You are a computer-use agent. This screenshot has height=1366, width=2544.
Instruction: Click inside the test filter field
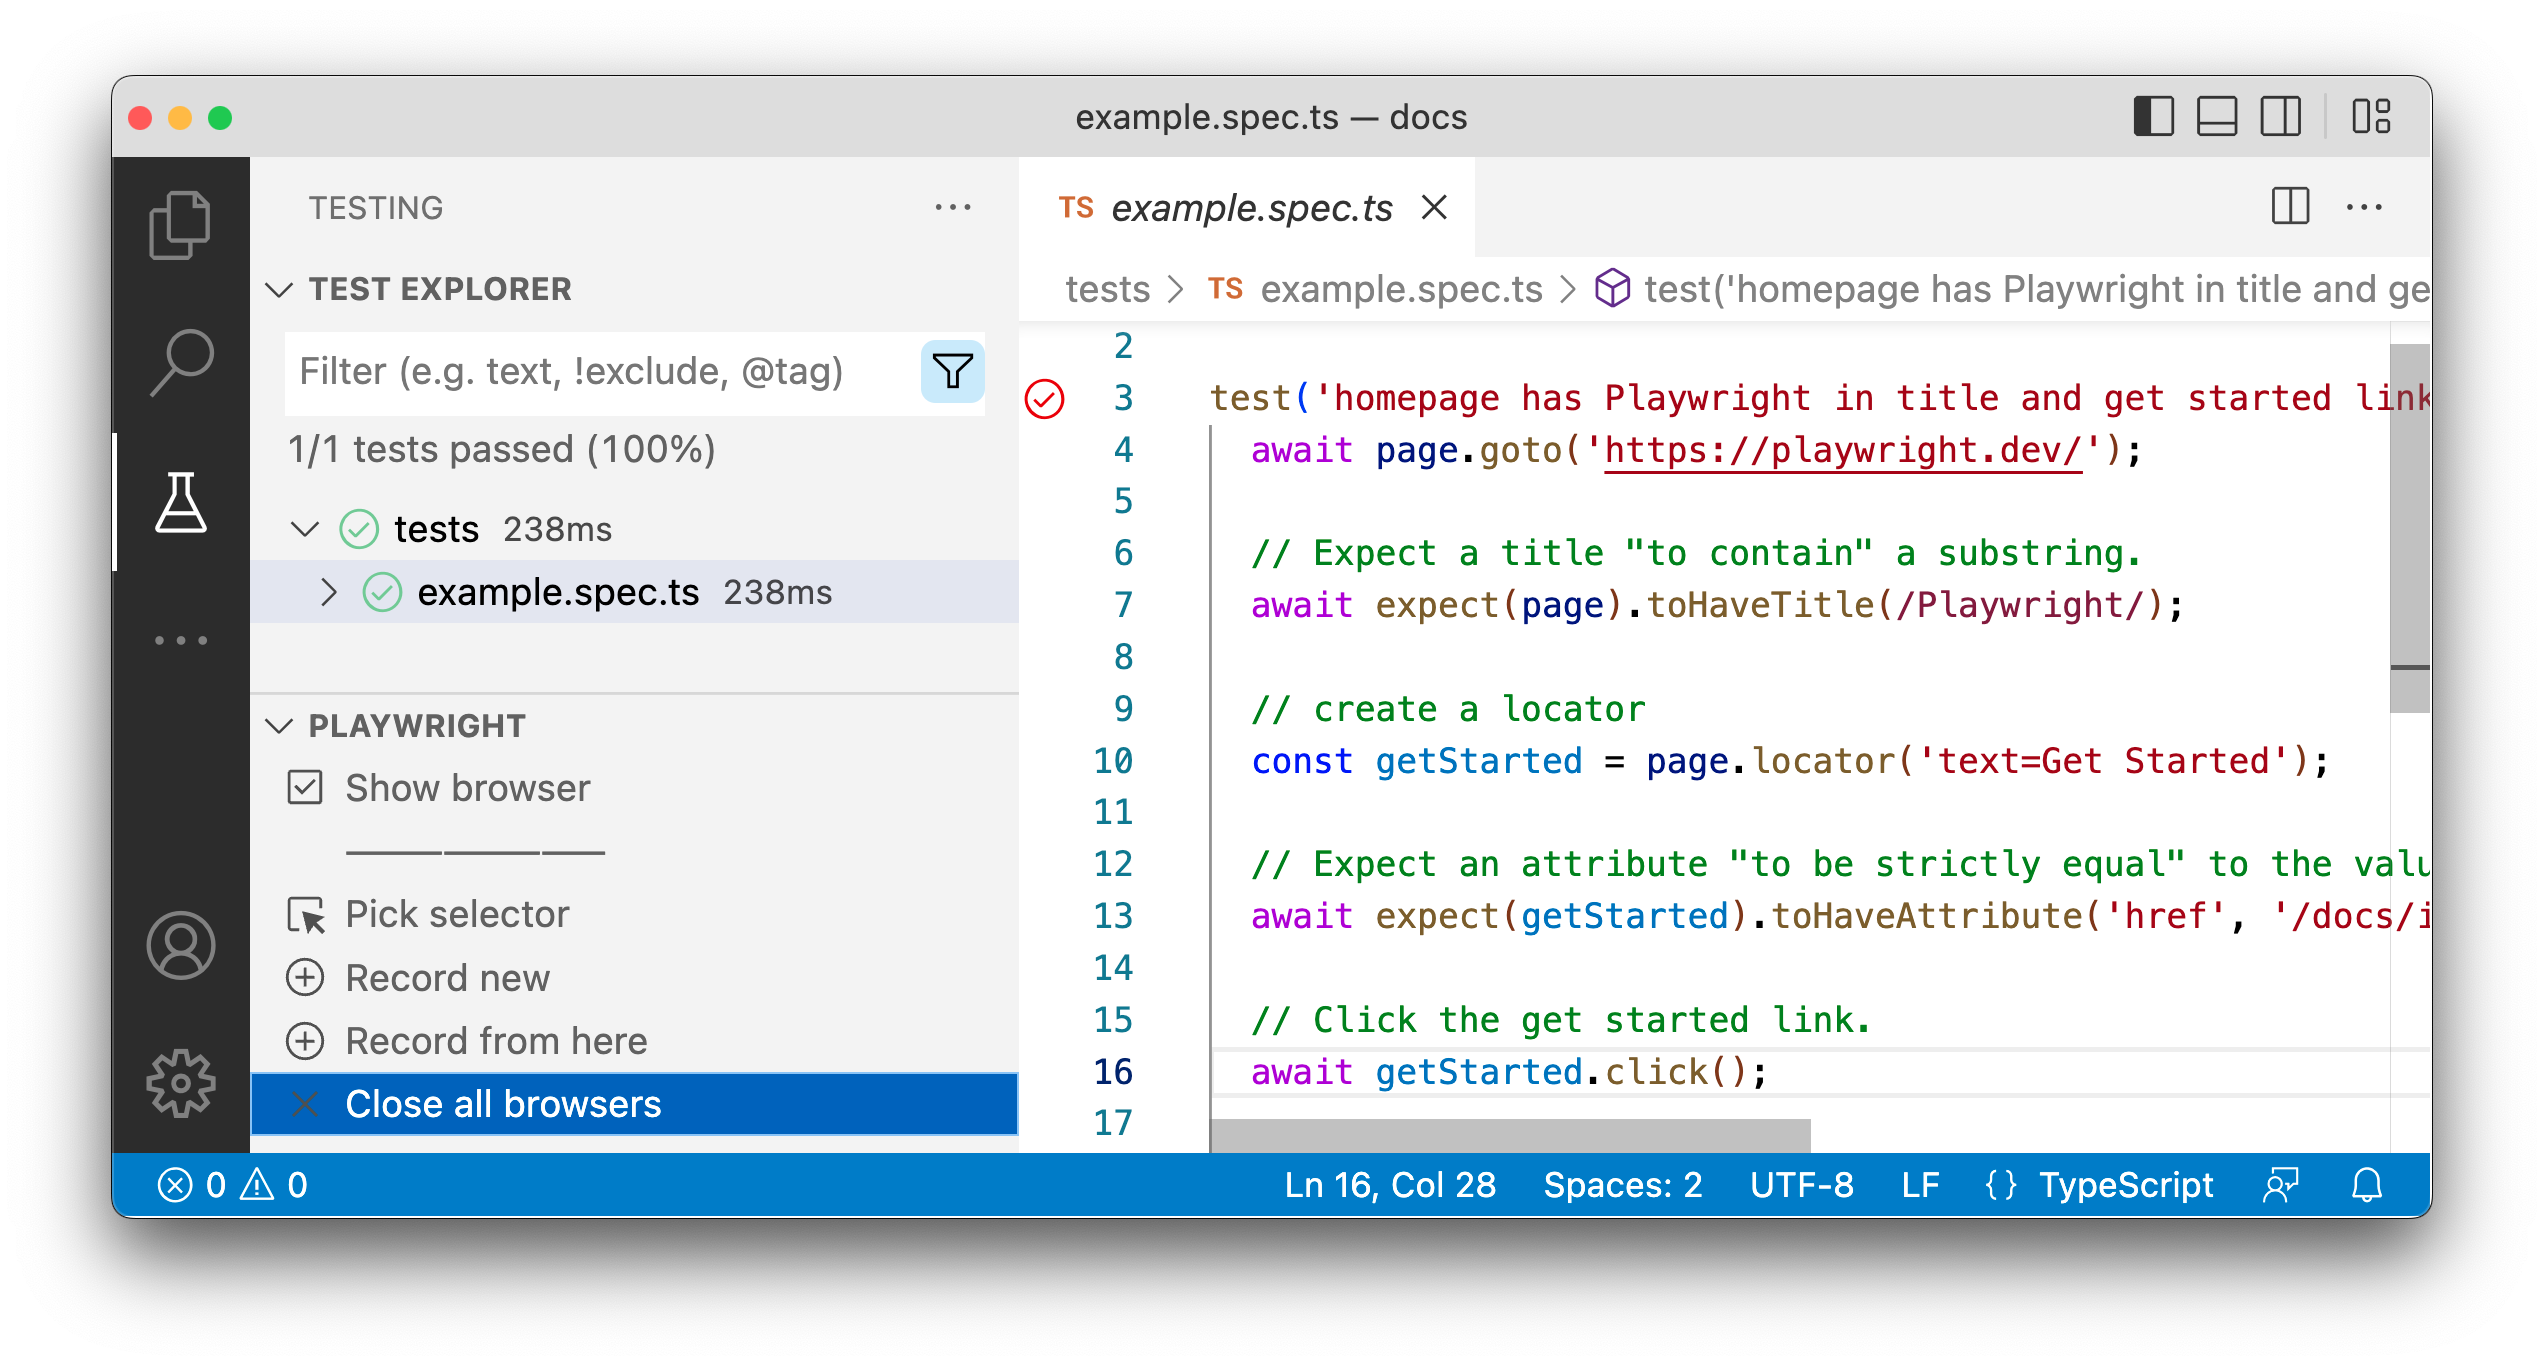click(600, 372)
